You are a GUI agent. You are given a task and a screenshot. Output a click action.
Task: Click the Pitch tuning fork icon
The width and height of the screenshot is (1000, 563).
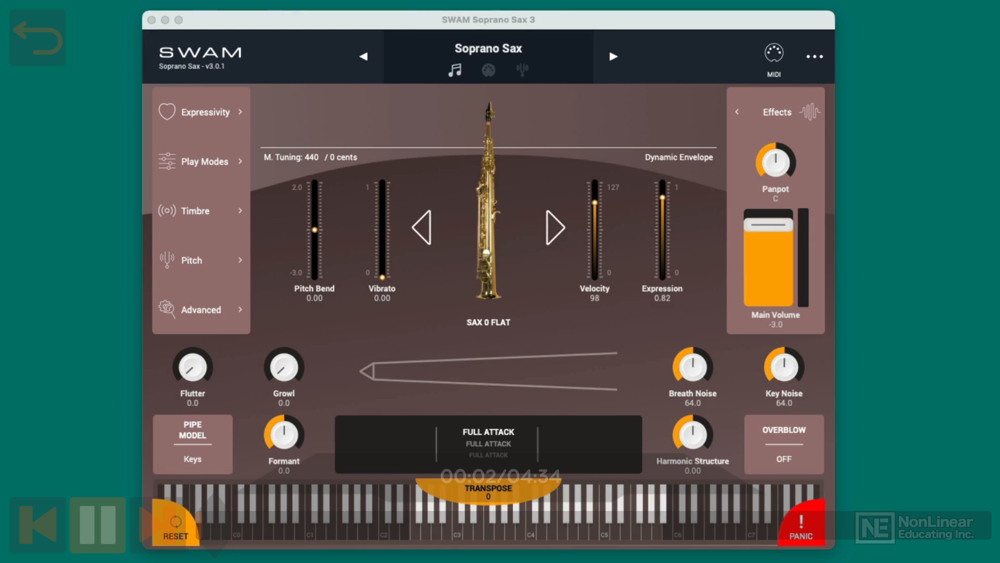point(167,260)
